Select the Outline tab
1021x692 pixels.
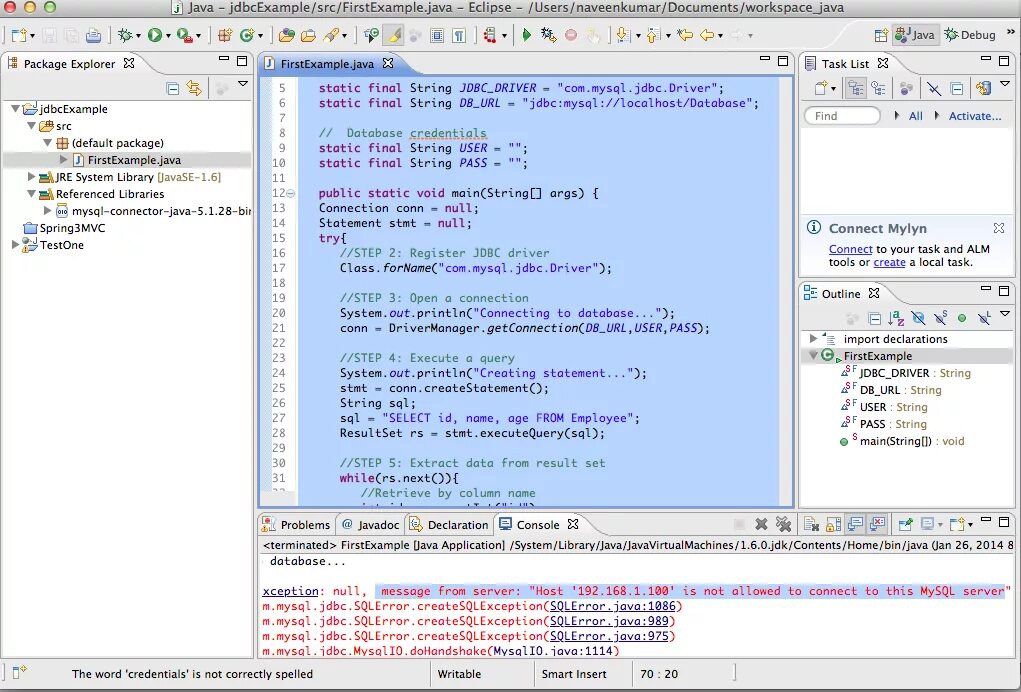841,294
